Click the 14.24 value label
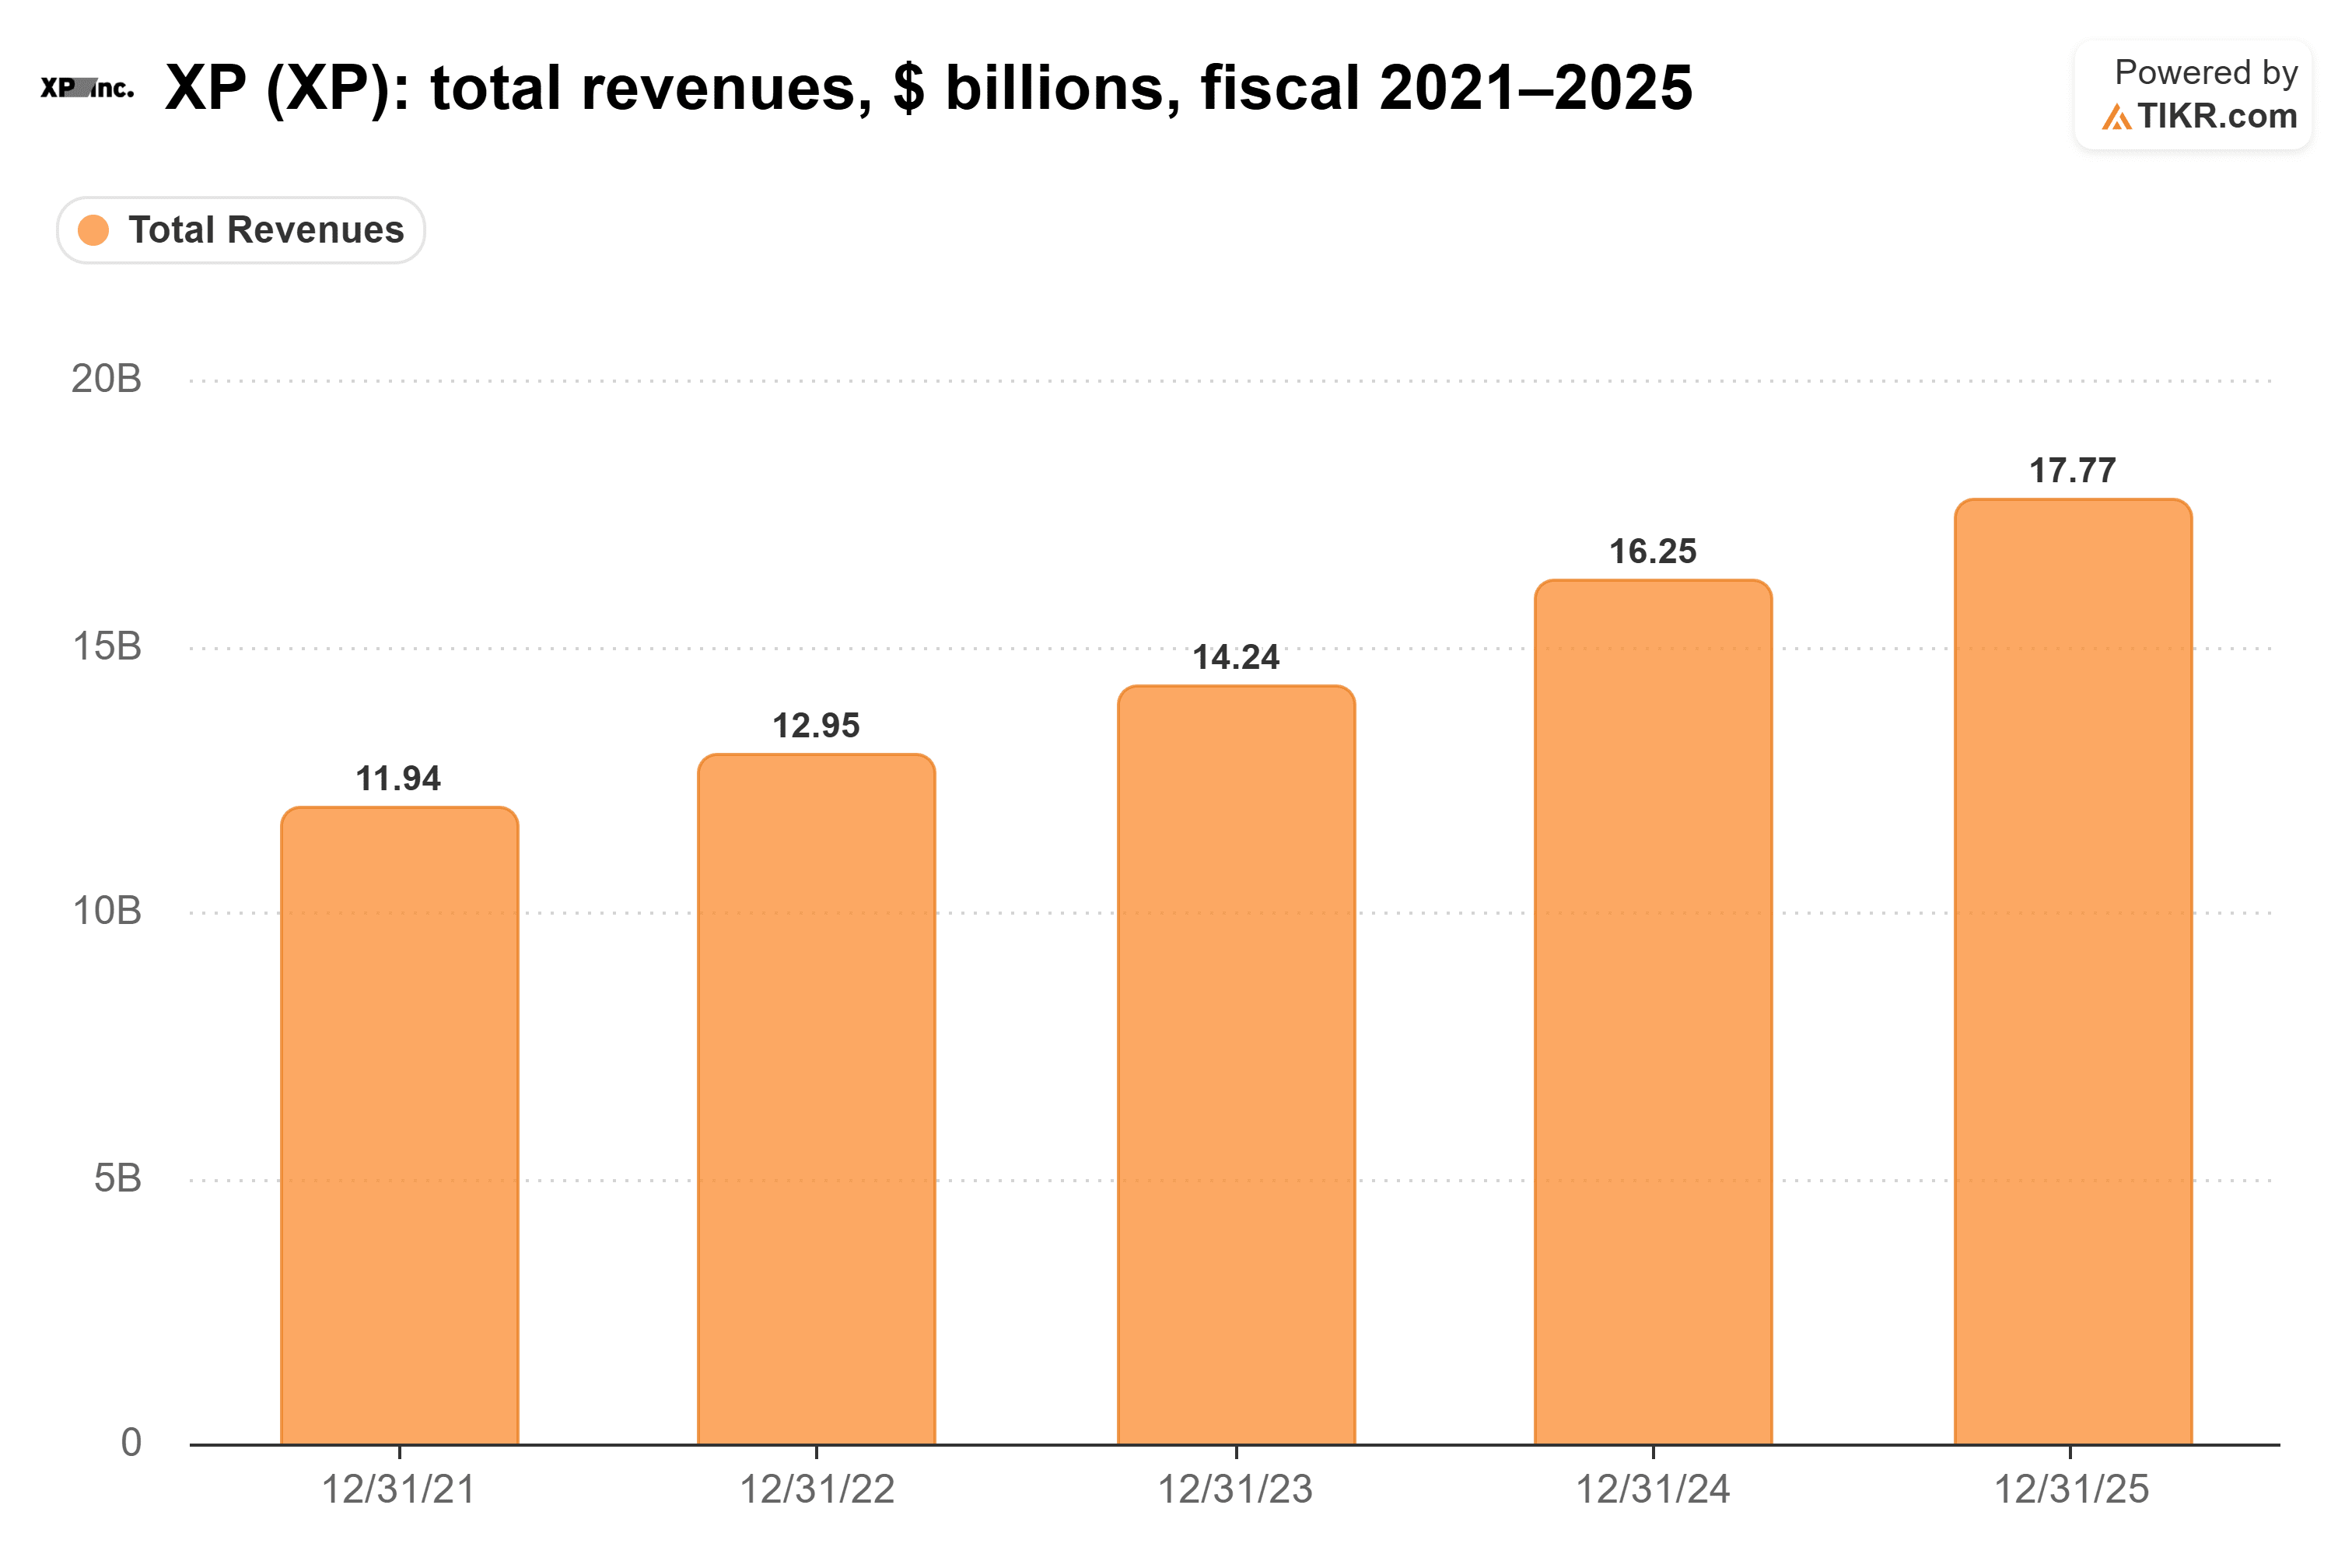2352x1568 pixels. (x=1236, y=657)
